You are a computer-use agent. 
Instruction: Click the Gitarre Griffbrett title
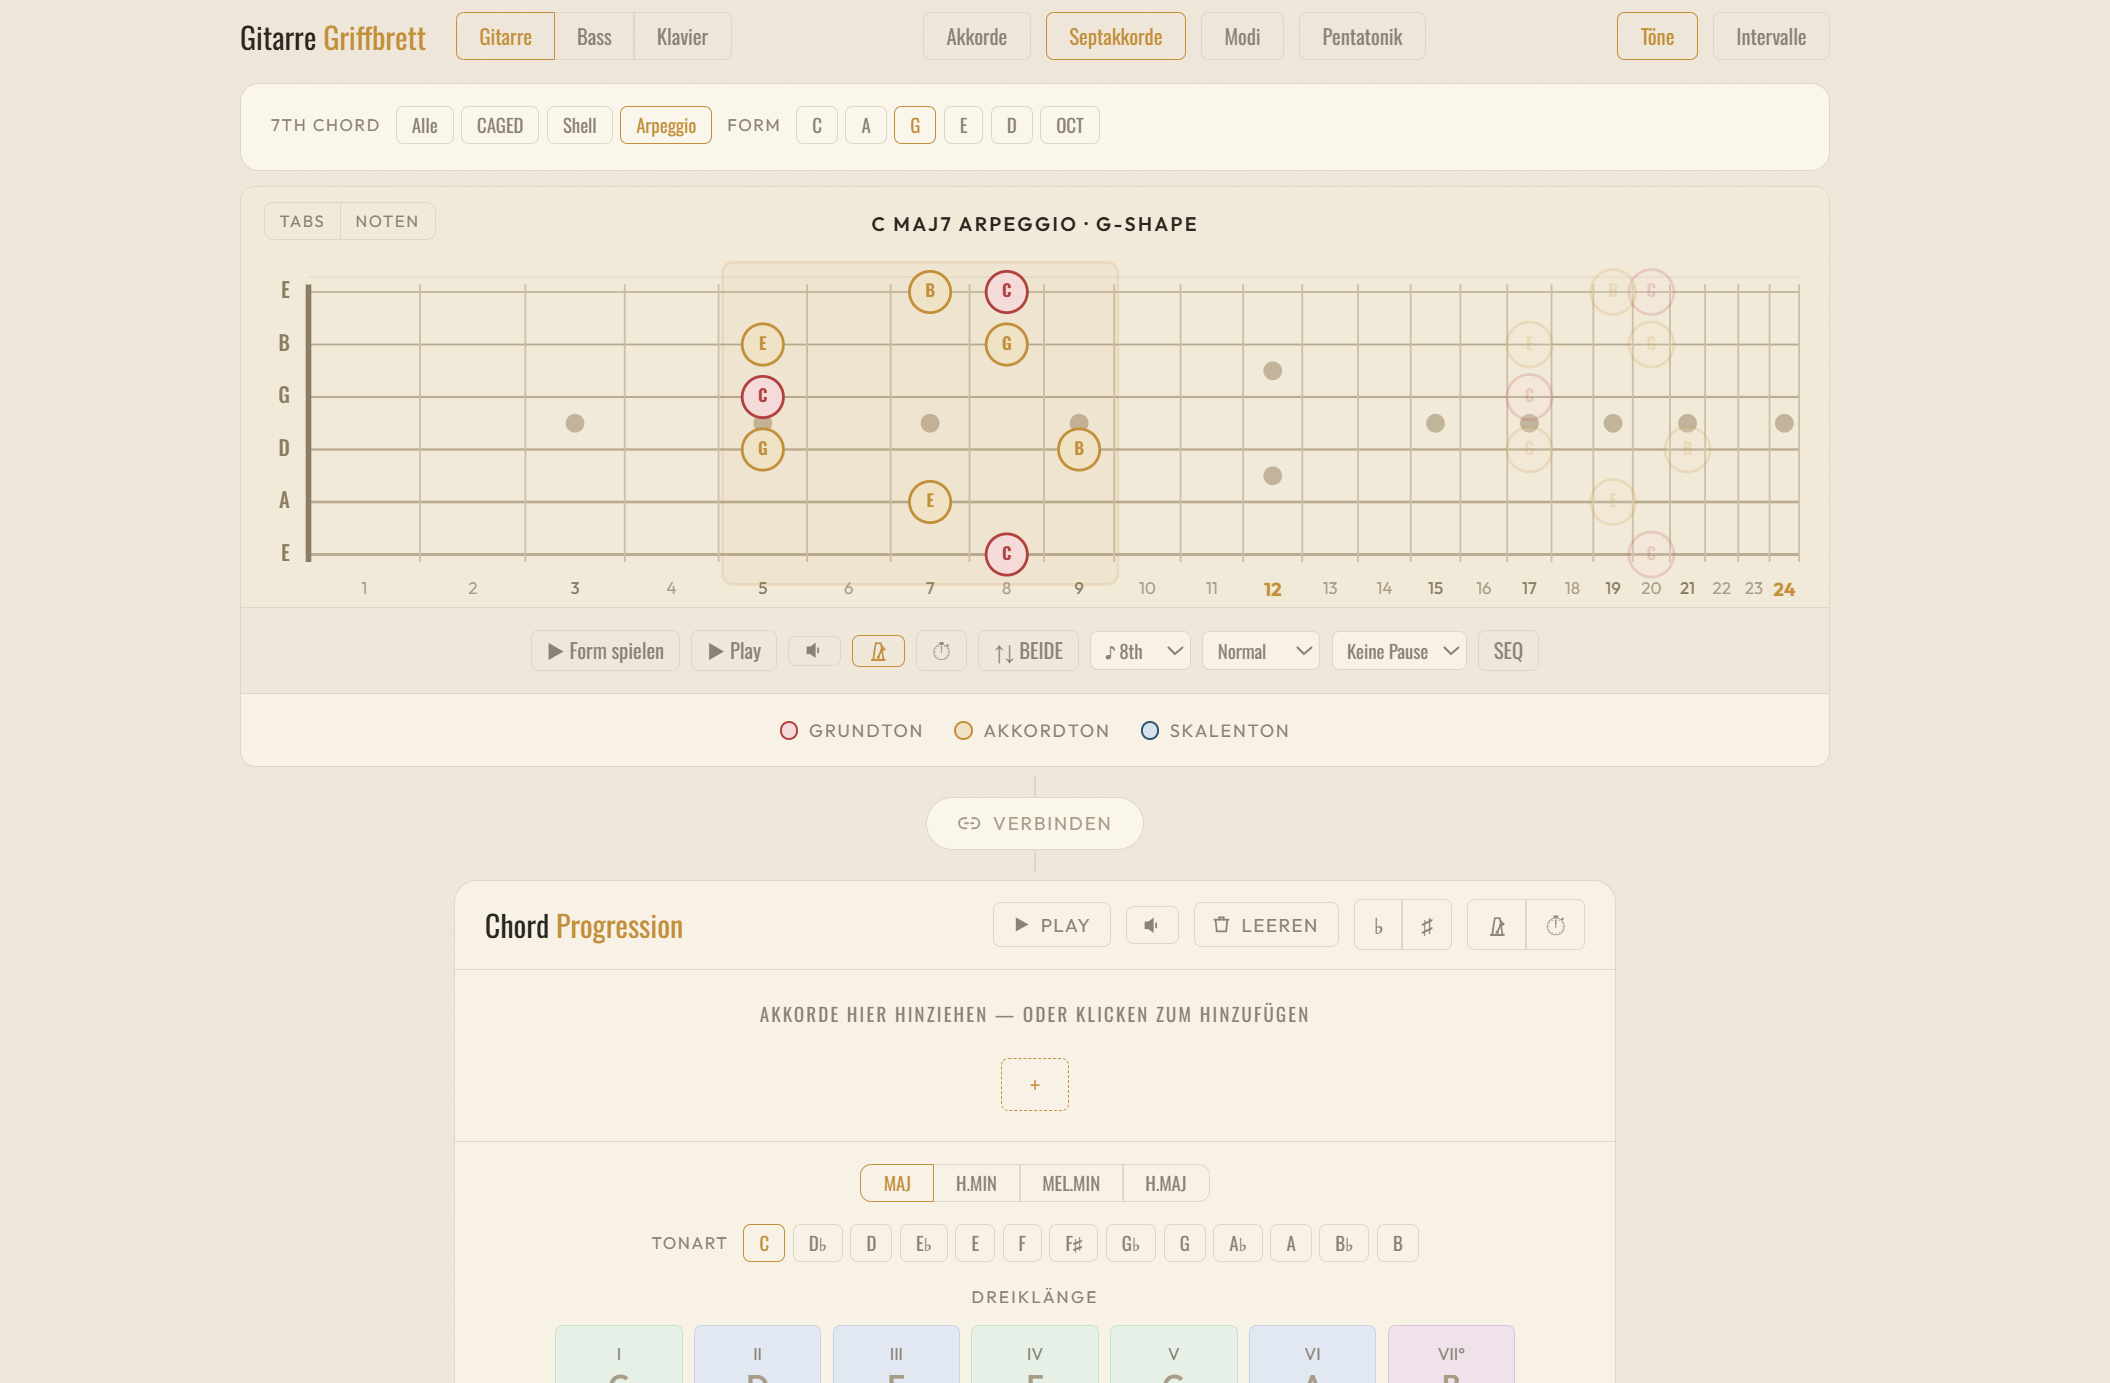(333, 37)
